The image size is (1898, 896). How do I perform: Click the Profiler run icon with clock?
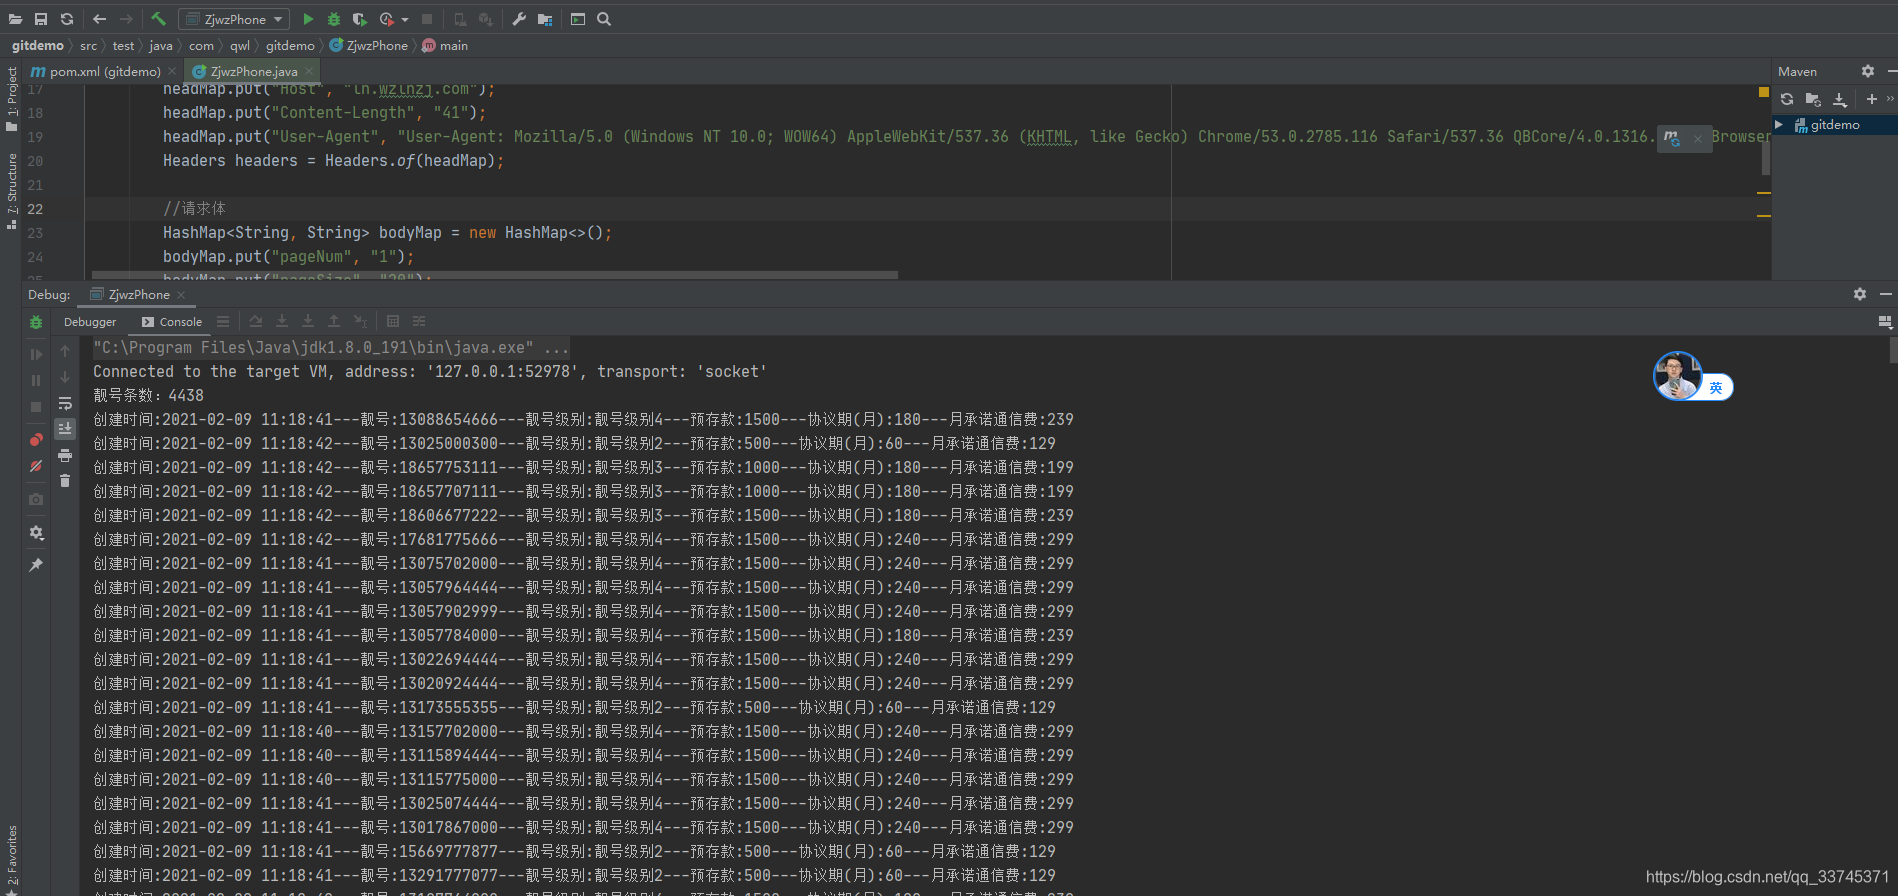click(387, 19)
